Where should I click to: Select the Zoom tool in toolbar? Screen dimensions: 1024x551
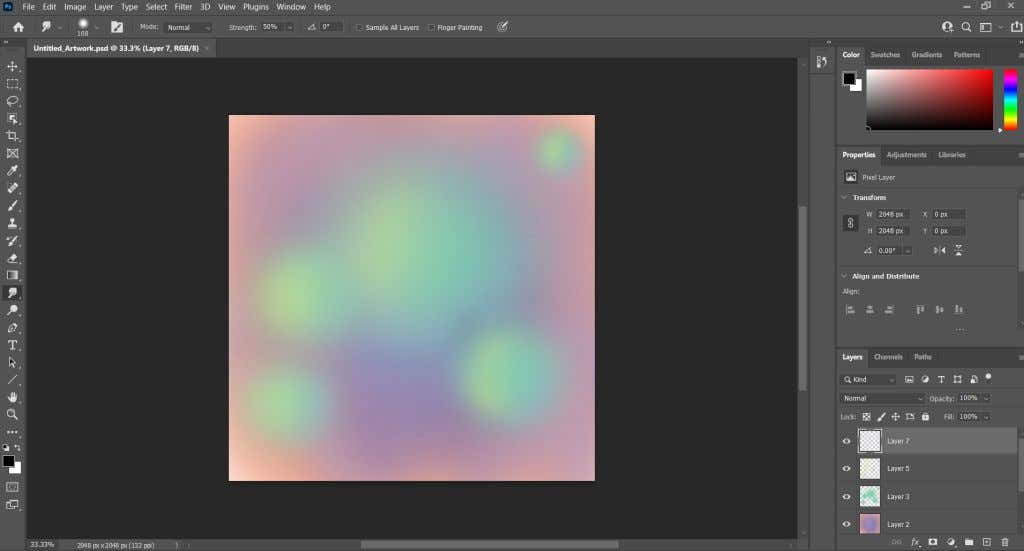[13, 414]
